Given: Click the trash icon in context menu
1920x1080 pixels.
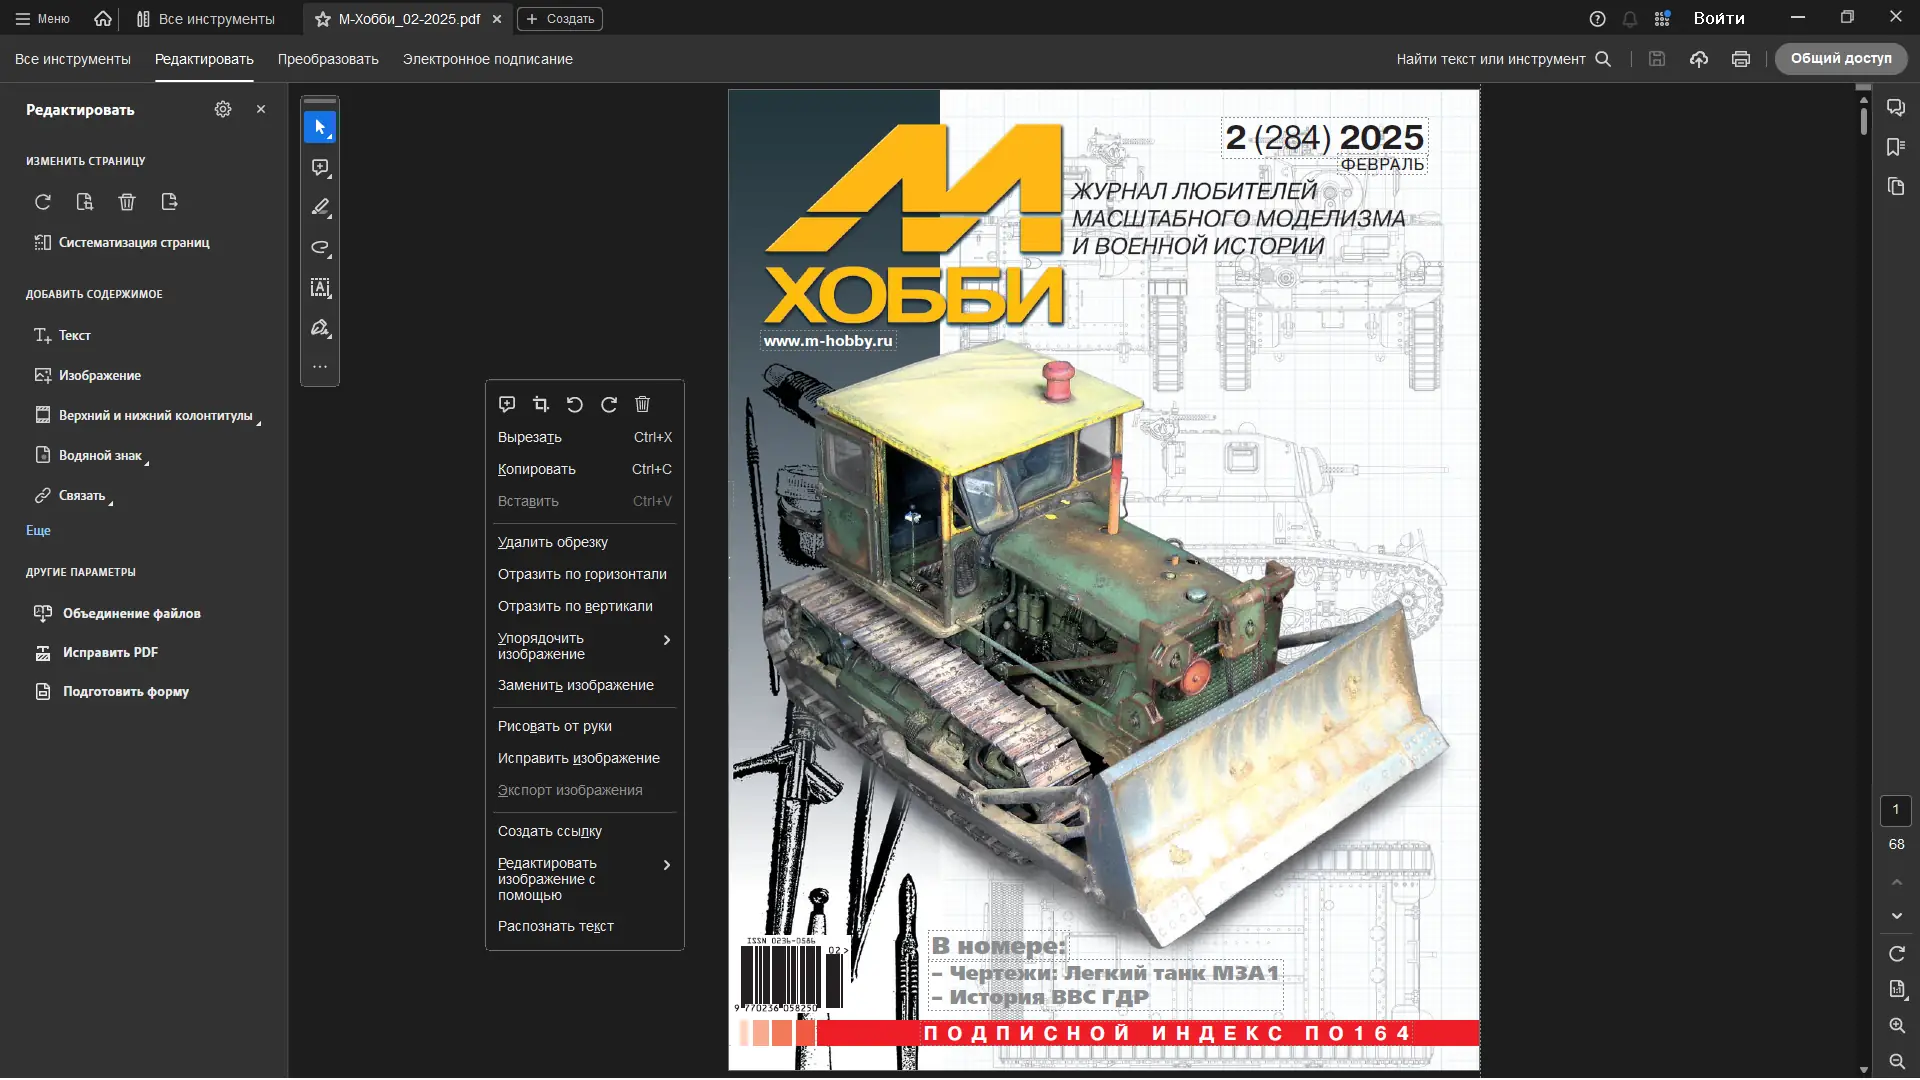Looking at the screenshot, I should click(643, 404).
